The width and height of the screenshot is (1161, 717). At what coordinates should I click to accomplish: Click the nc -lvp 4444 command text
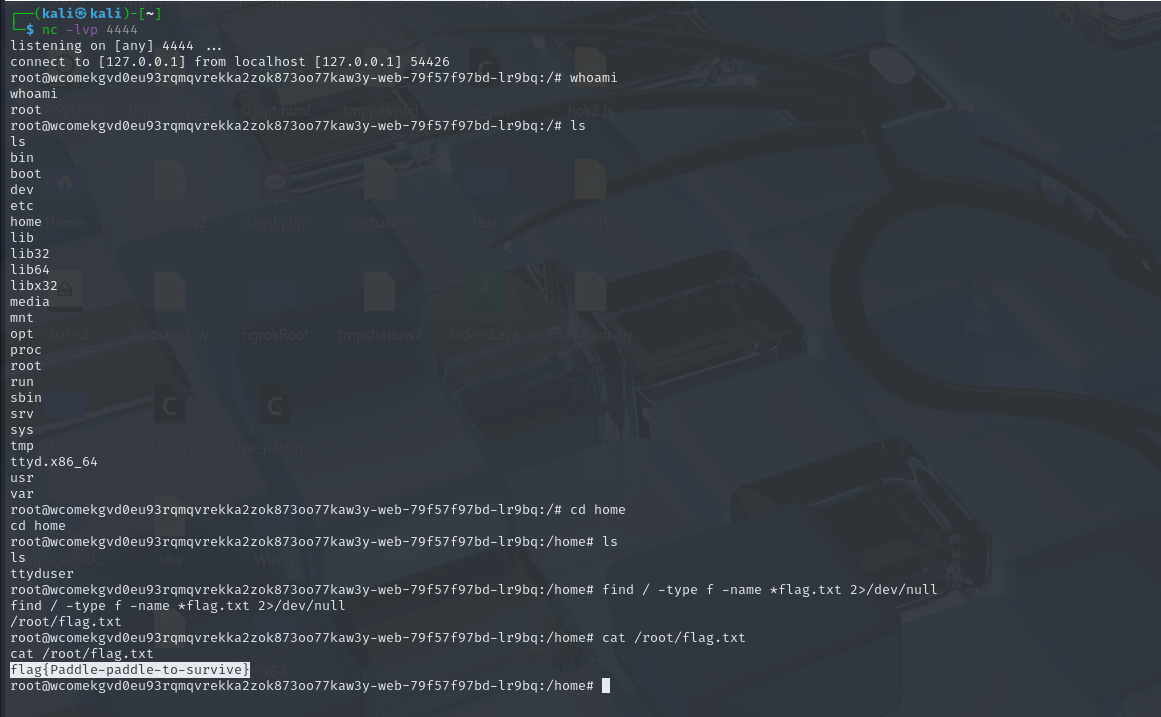(x=89, y=30)
